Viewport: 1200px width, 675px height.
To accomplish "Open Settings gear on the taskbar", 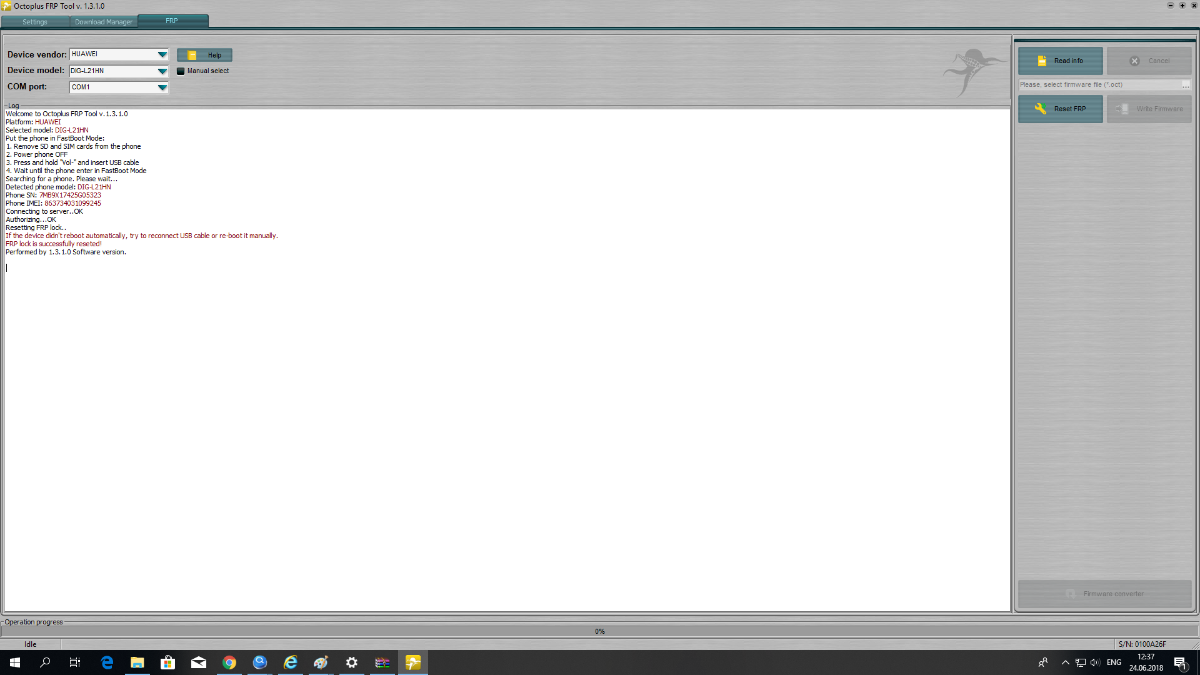I will (x=352, y=662).
